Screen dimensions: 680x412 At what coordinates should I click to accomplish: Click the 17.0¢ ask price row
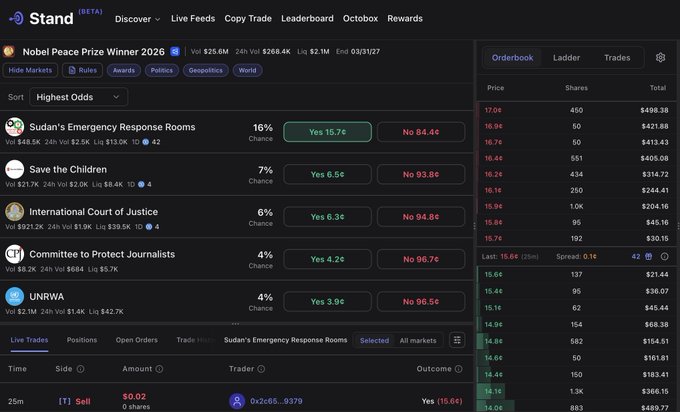577,110
